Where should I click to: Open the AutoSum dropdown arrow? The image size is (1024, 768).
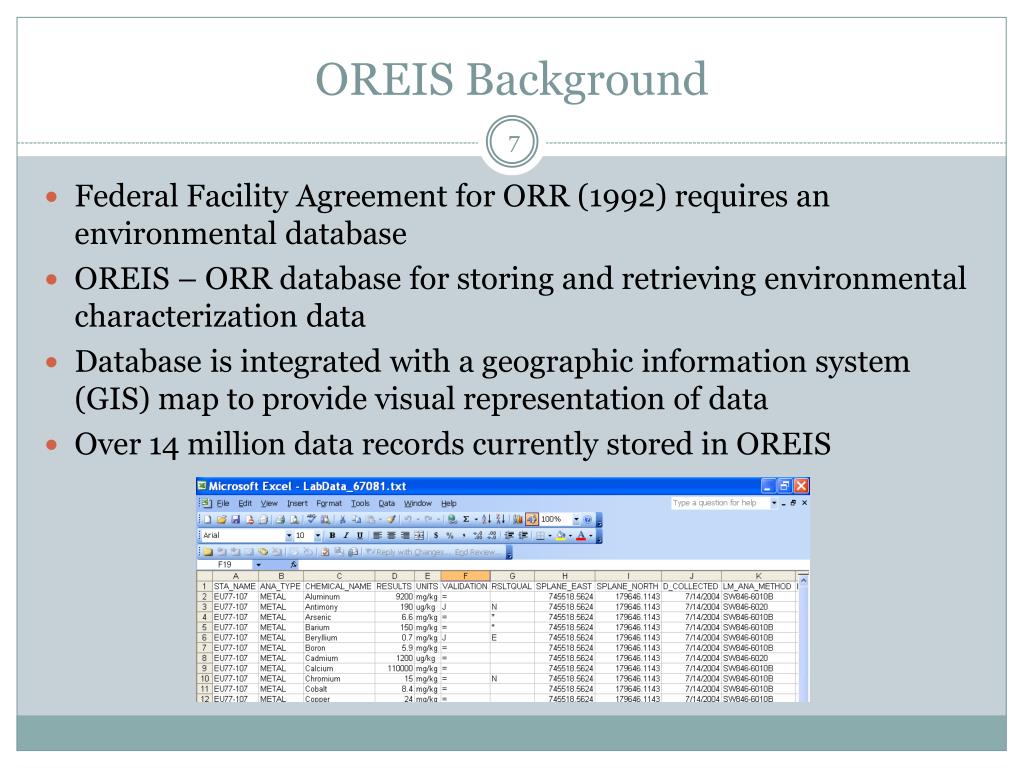476,520
